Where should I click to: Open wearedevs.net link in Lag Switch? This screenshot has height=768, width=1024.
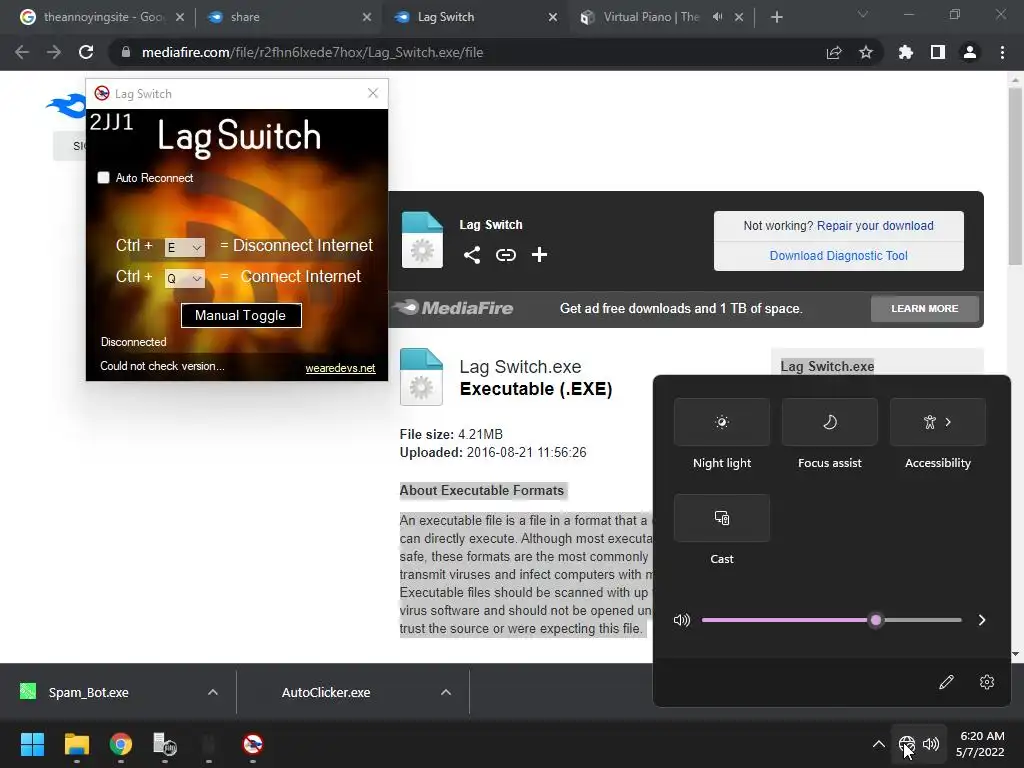[340, 368]
